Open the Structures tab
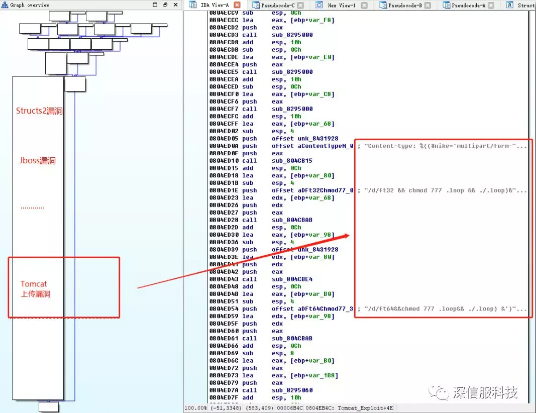This screenshot has height=413, width=536. click(520, 5)
